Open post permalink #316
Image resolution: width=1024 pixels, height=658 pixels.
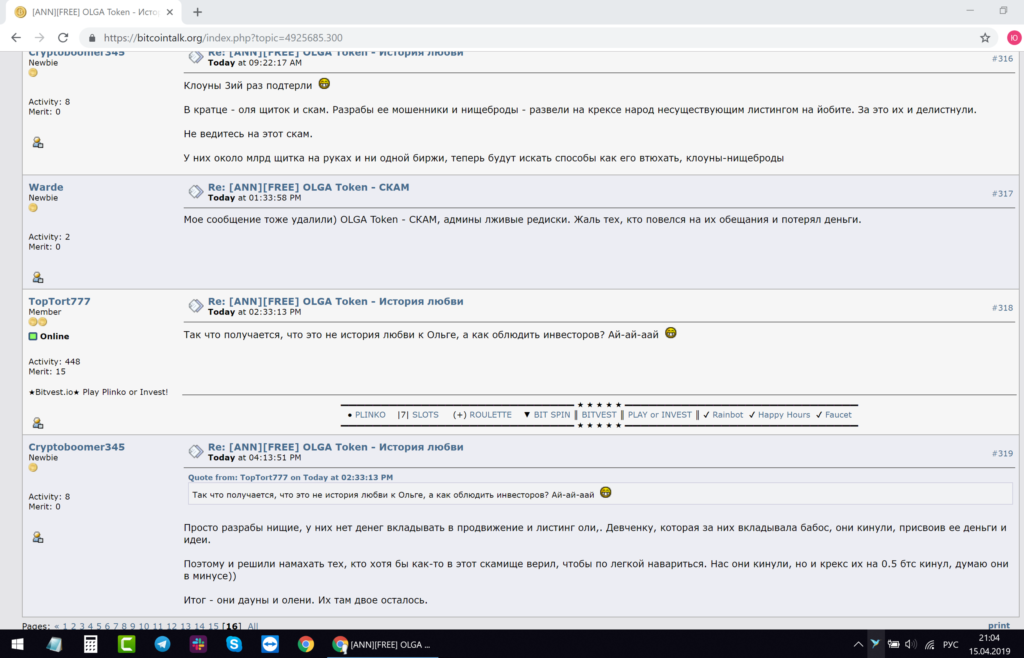[1002, 59]
